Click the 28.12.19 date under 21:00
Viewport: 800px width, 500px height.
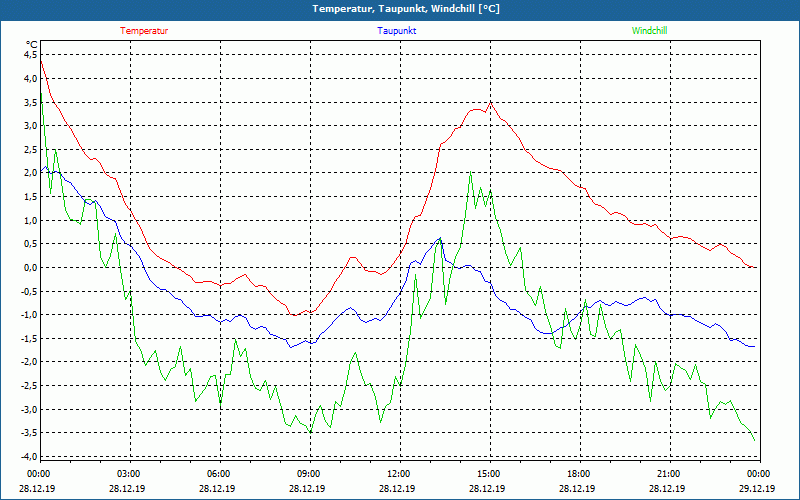click(x=667, y=488)
